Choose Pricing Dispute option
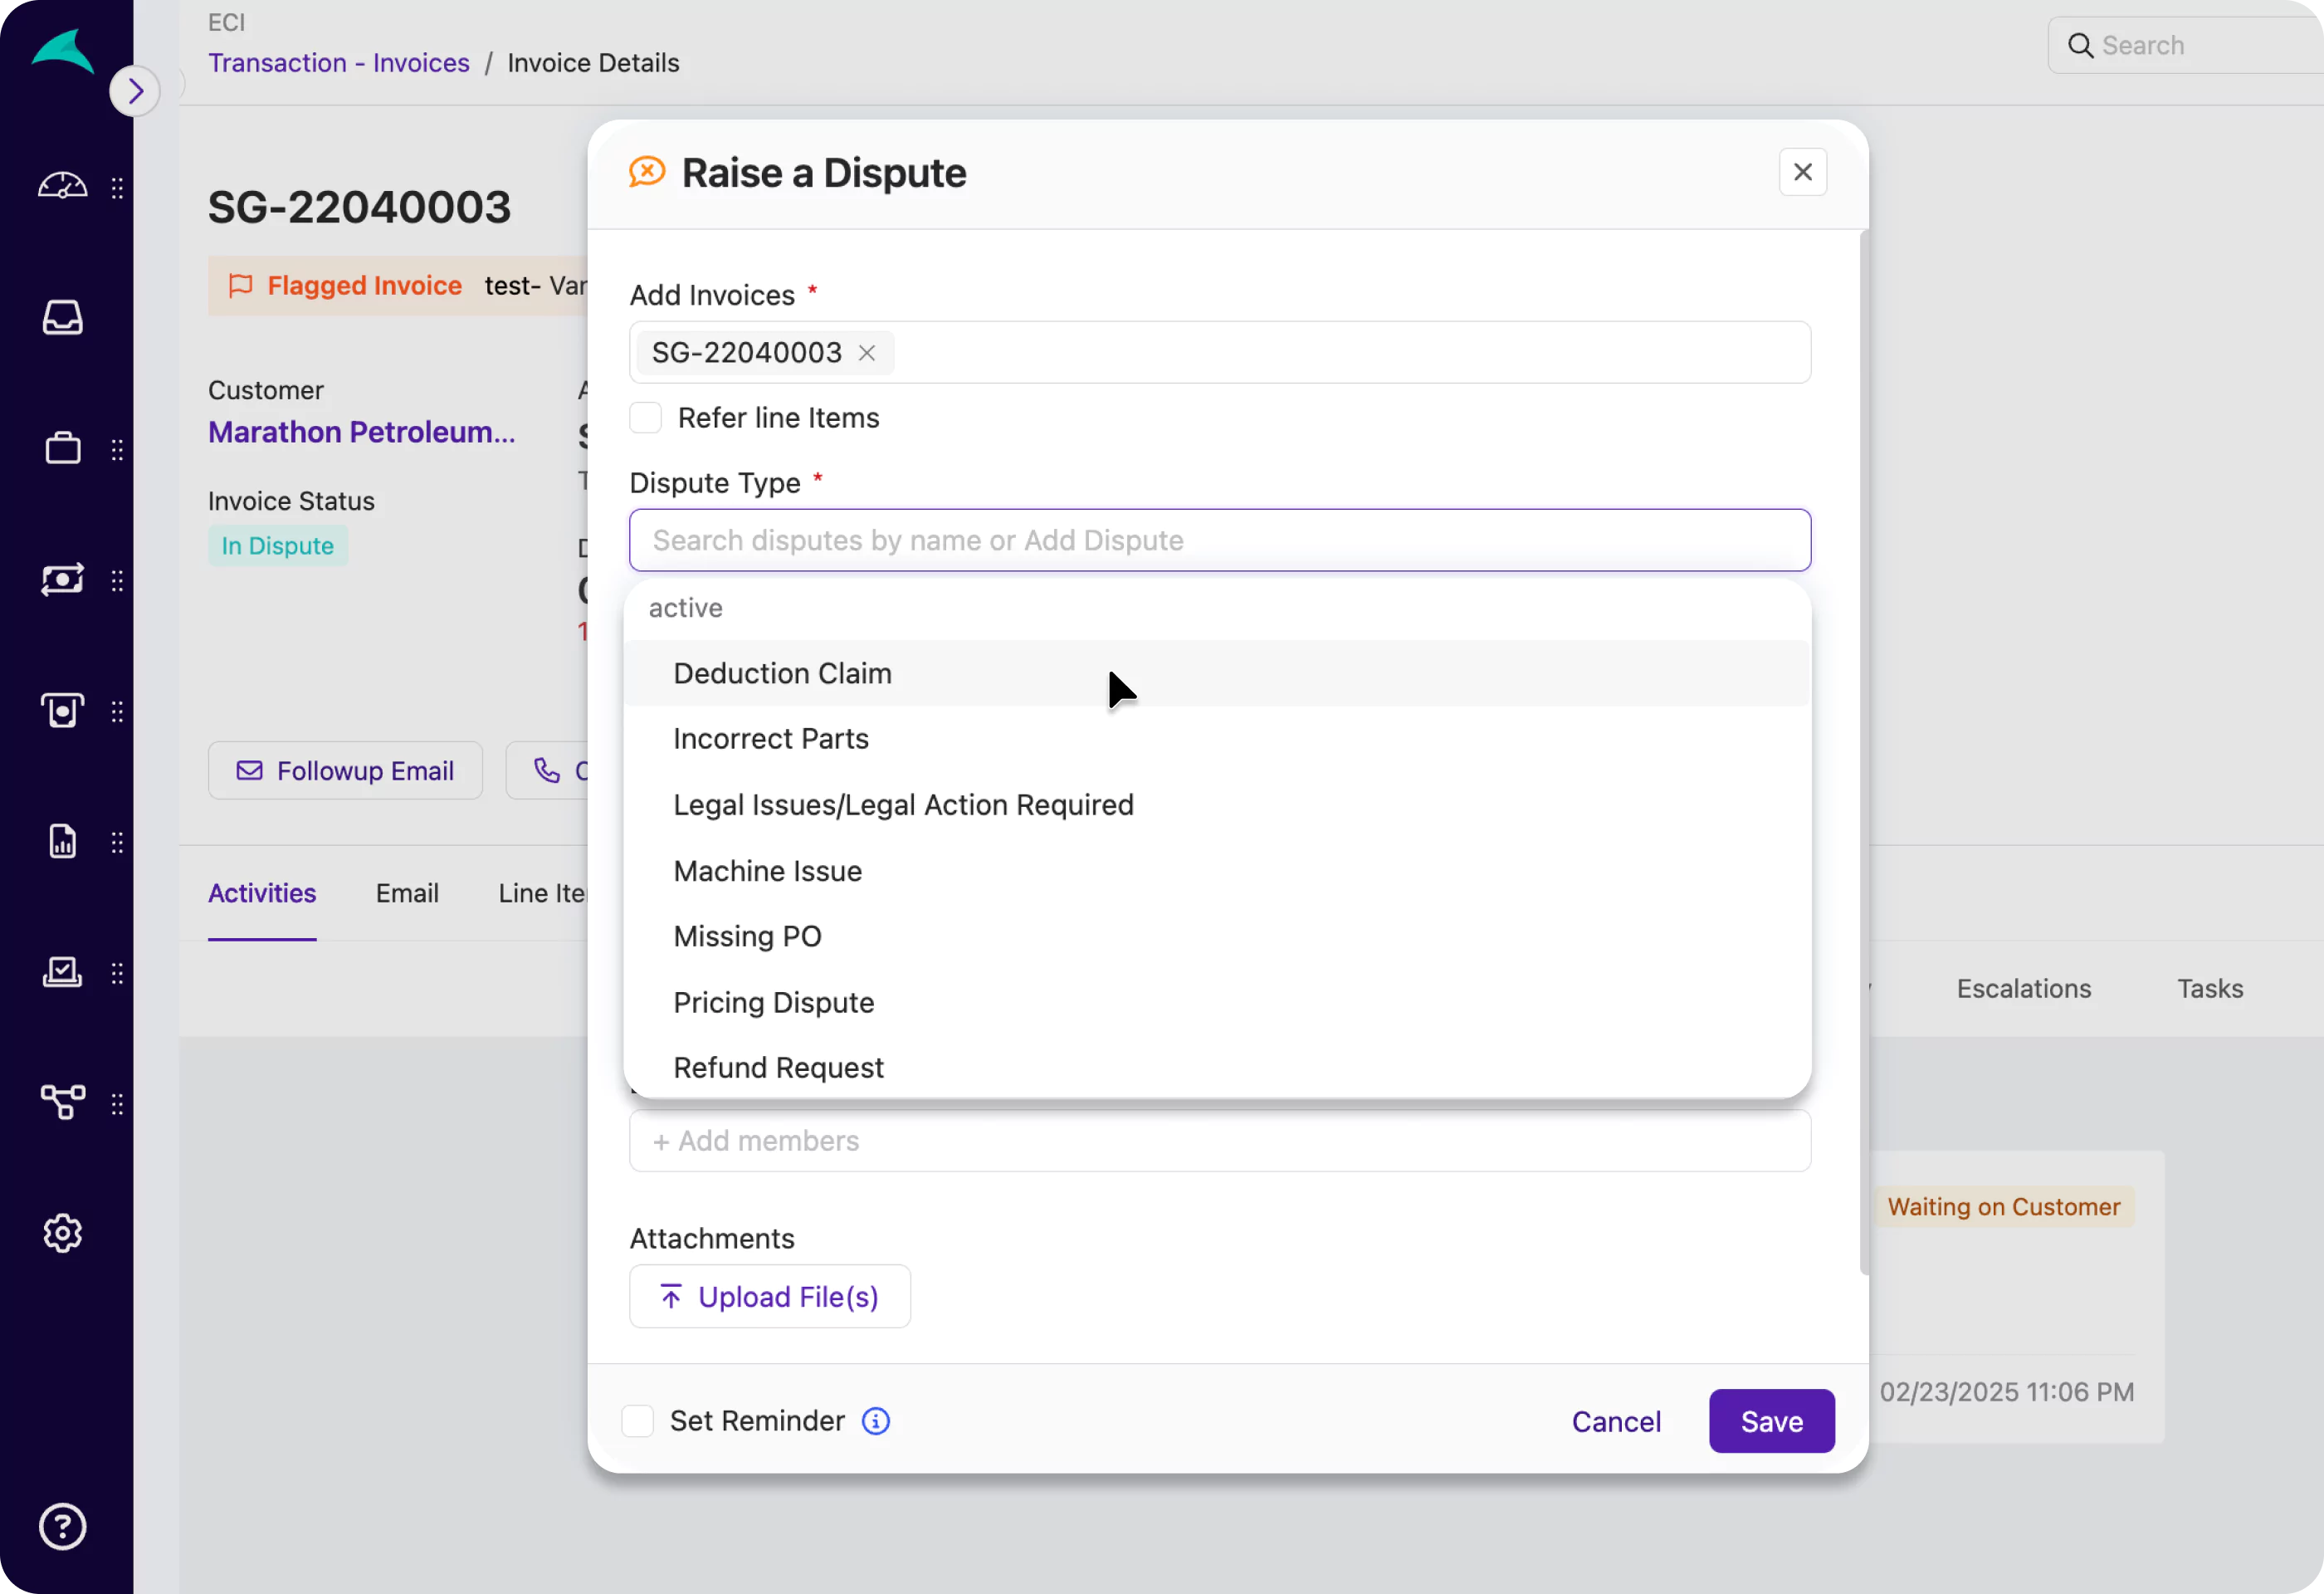The height and width of the screenshot is (1594, 2324). click(x=773, y=1003)
